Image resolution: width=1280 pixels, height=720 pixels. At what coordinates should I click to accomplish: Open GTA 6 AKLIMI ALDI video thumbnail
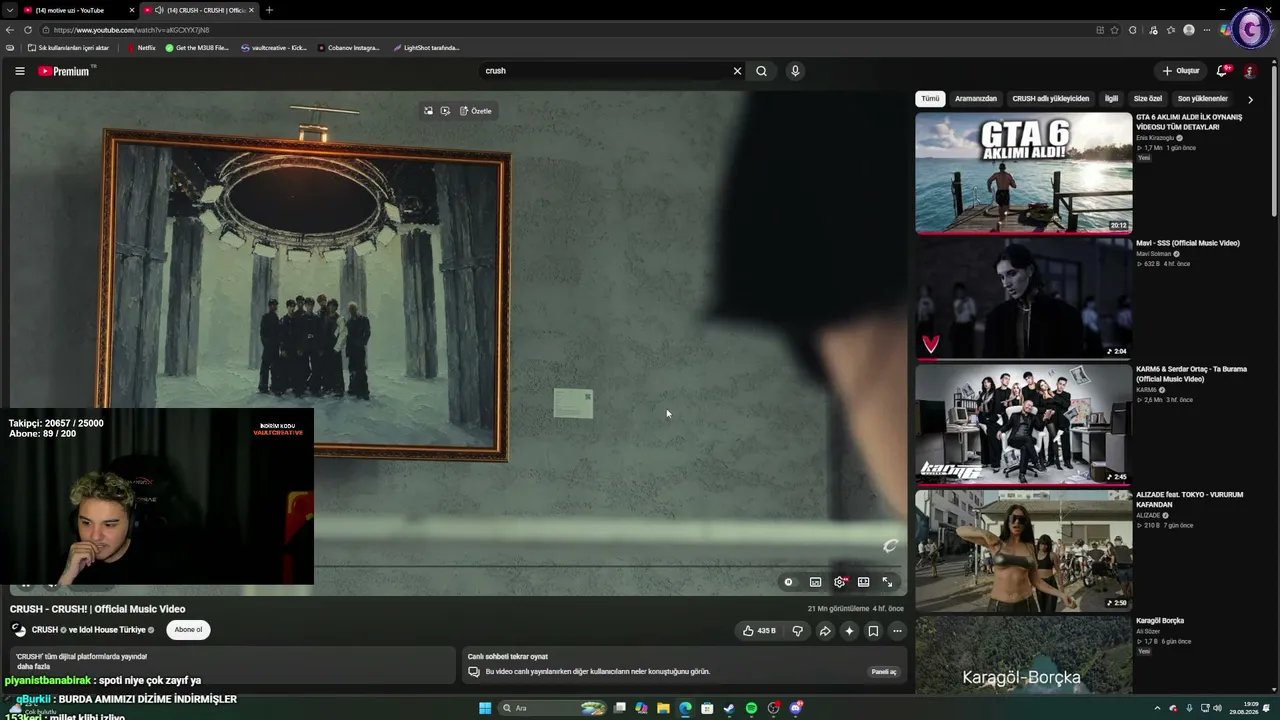(1024, 172)
